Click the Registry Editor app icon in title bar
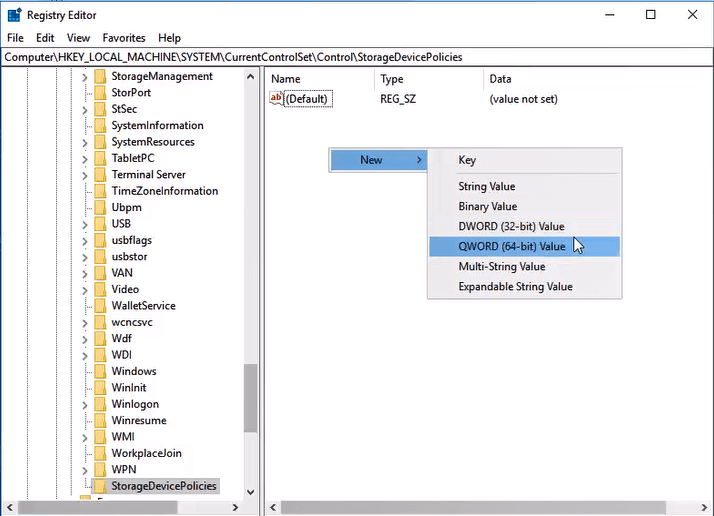 point(14,15)
